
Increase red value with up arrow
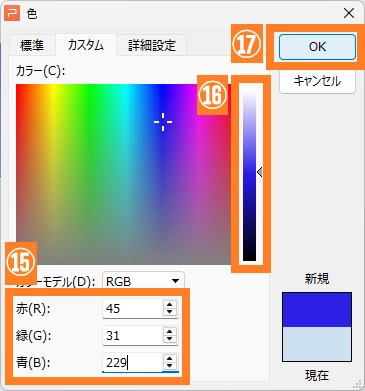[170, 305]
